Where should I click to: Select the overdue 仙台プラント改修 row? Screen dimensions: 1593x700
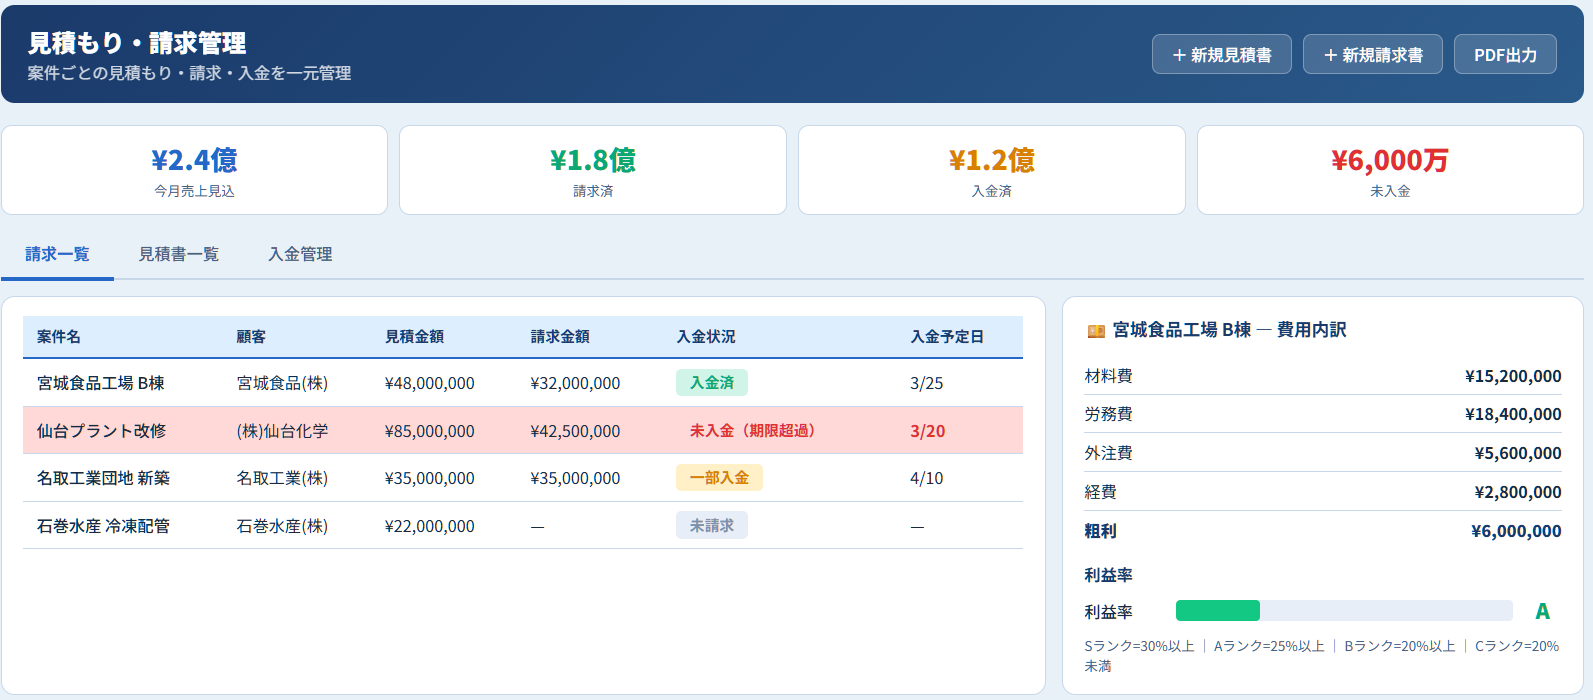tap(101, 431)
